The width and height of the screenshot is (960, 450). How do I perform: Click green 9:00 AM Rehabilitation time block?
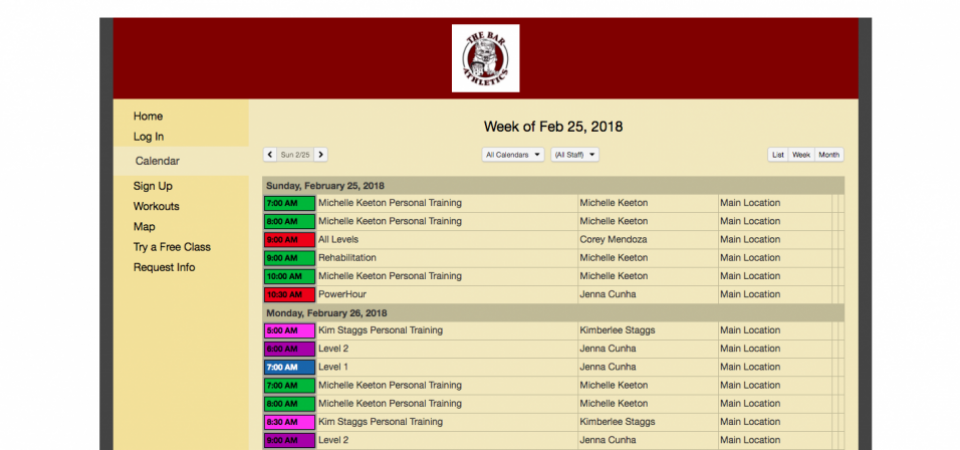coord(290,258)
